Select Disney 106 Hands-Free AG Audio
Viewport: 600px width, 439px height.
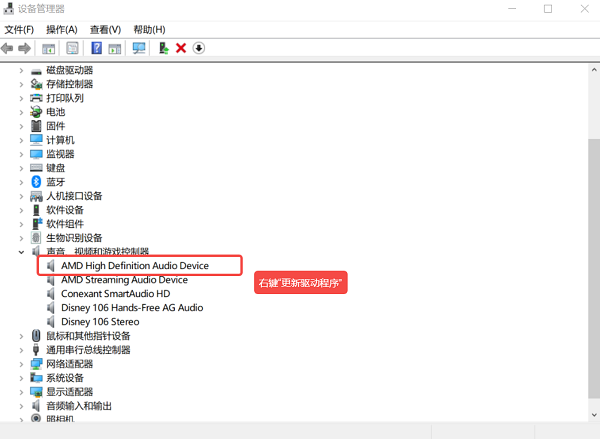point(131,308)
